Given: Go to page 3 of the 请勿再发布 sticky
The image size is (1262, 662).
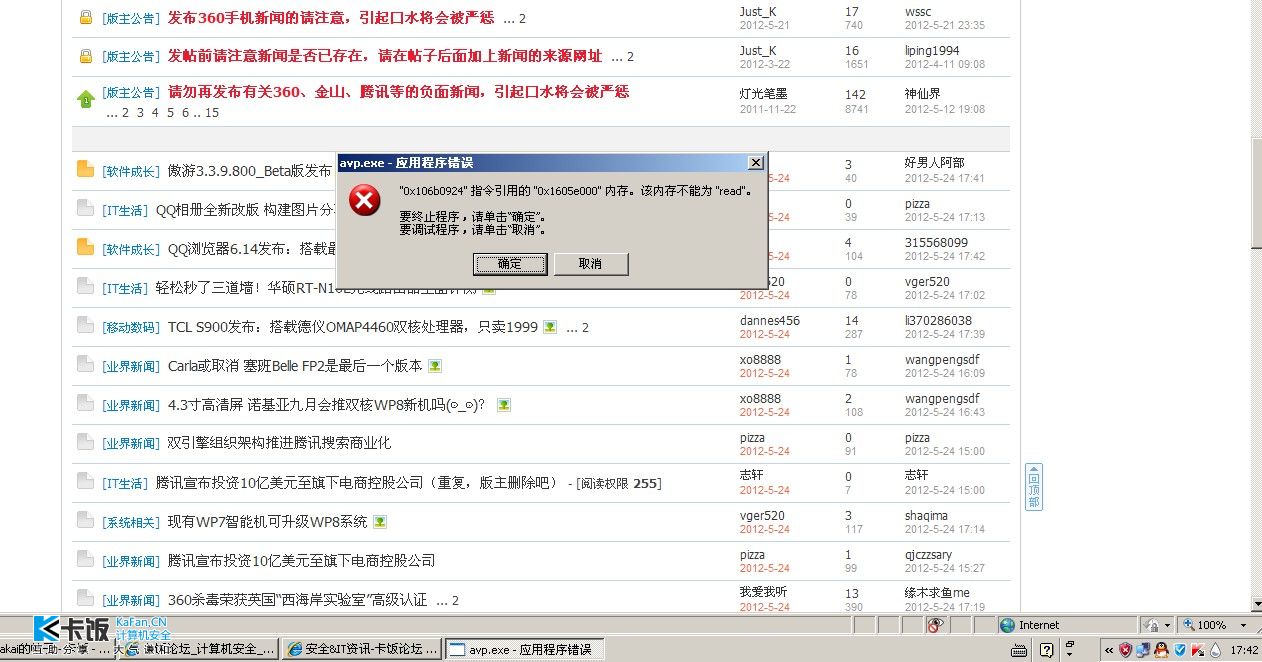Looking at the screenshot, I should click(x=141, y=113).
